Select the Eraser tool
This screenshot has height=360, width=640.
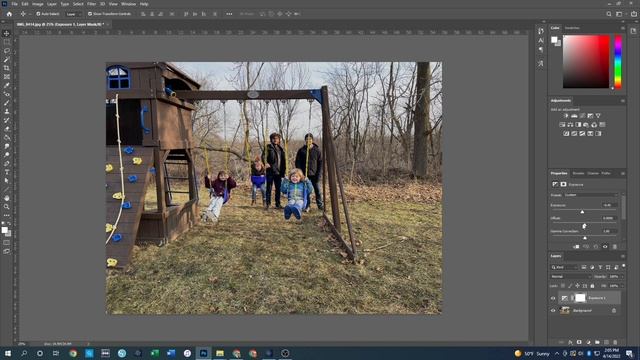(x=7, y=129)
